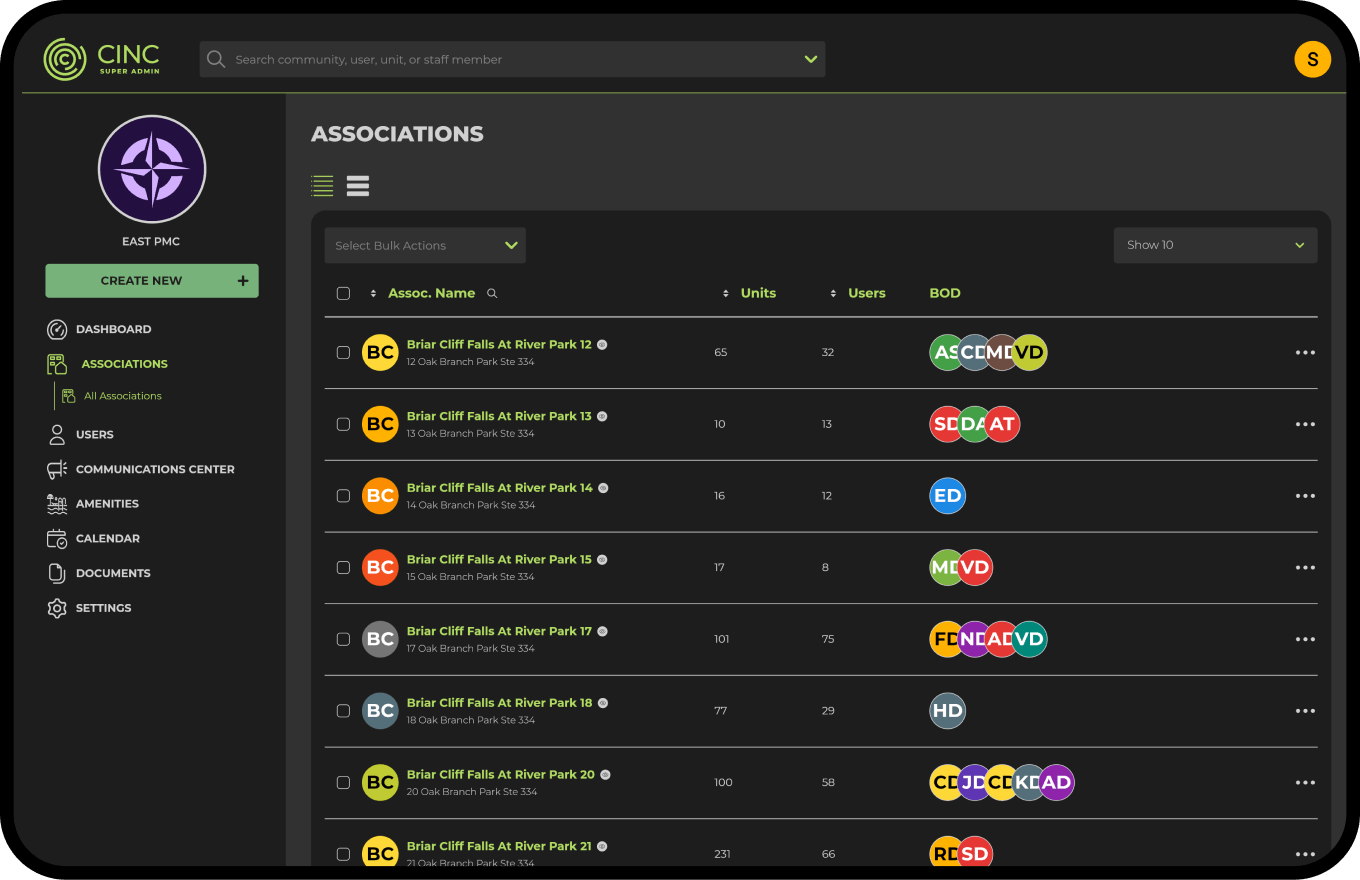Switch to expanded row view icon
Screen dimensions: 1360x880
(358, 186)
